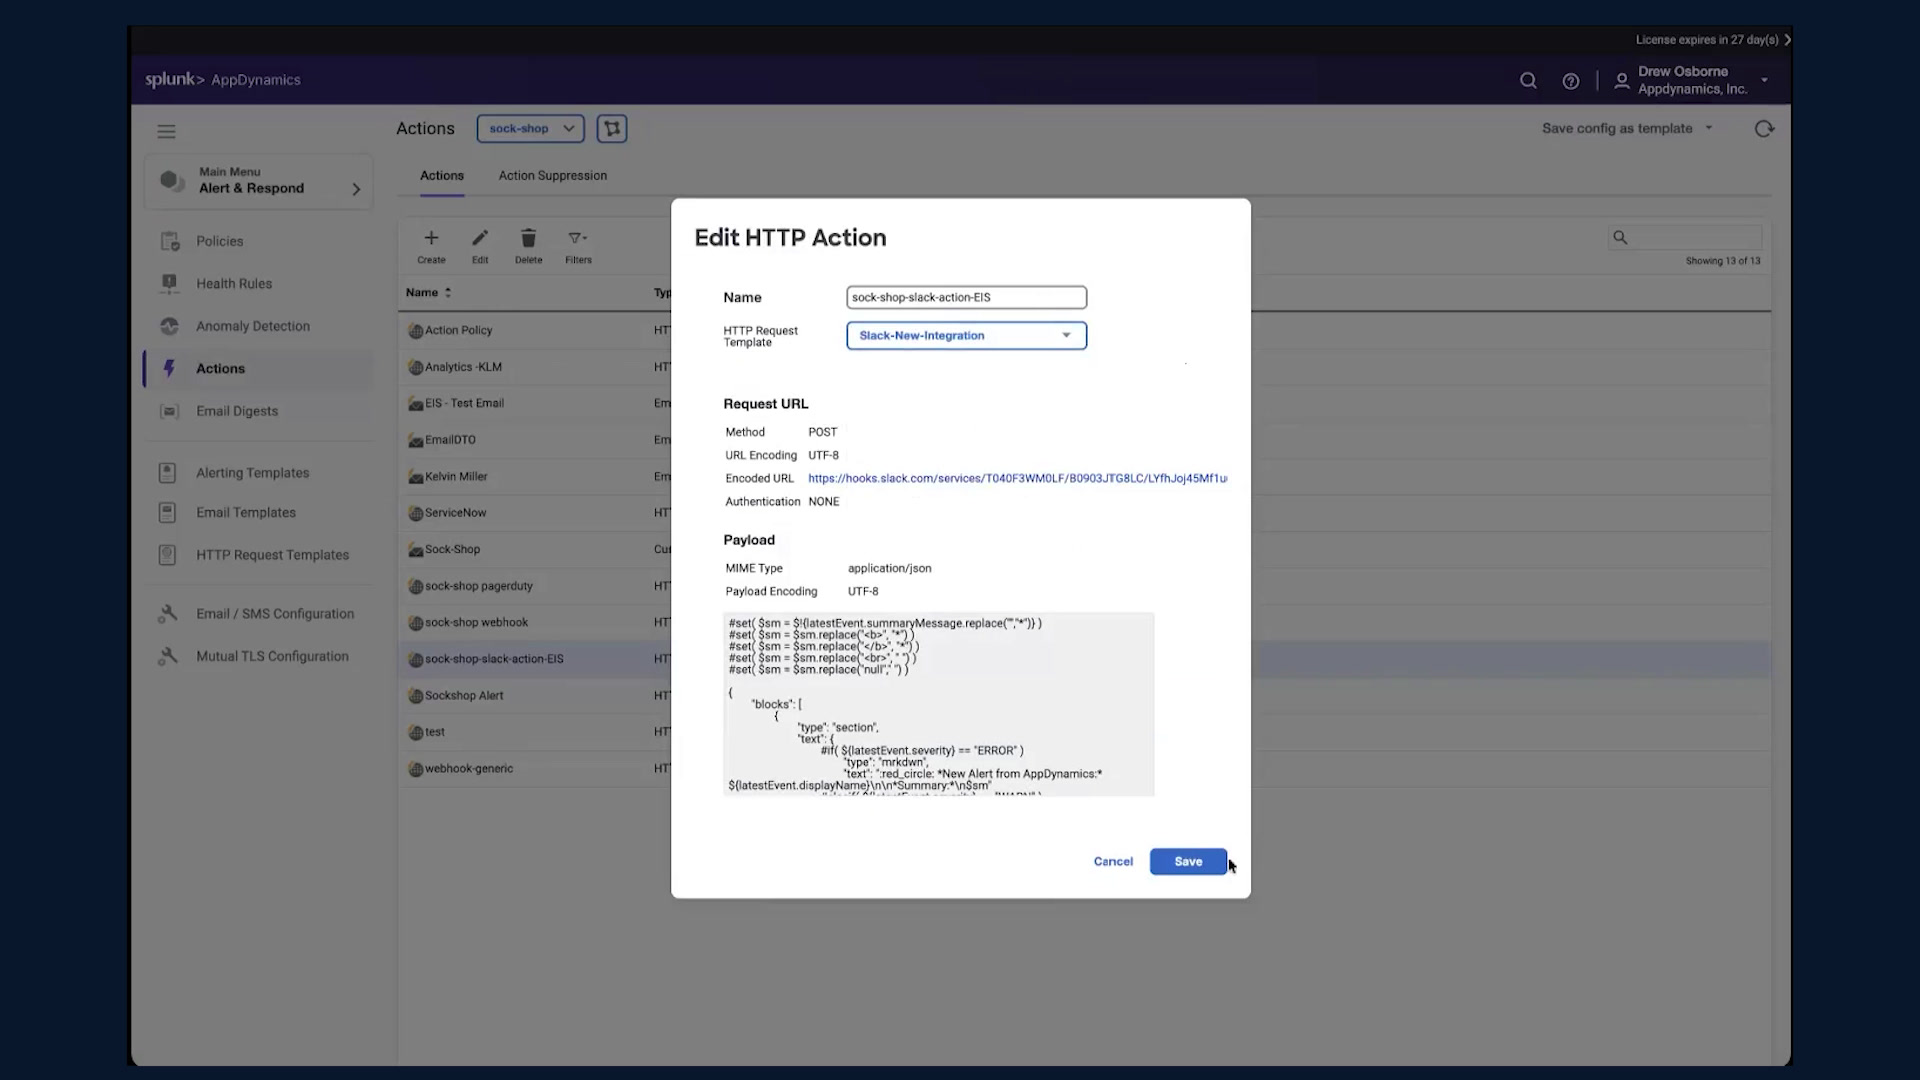Click the Delete trash icon

(x=528, y=238)
